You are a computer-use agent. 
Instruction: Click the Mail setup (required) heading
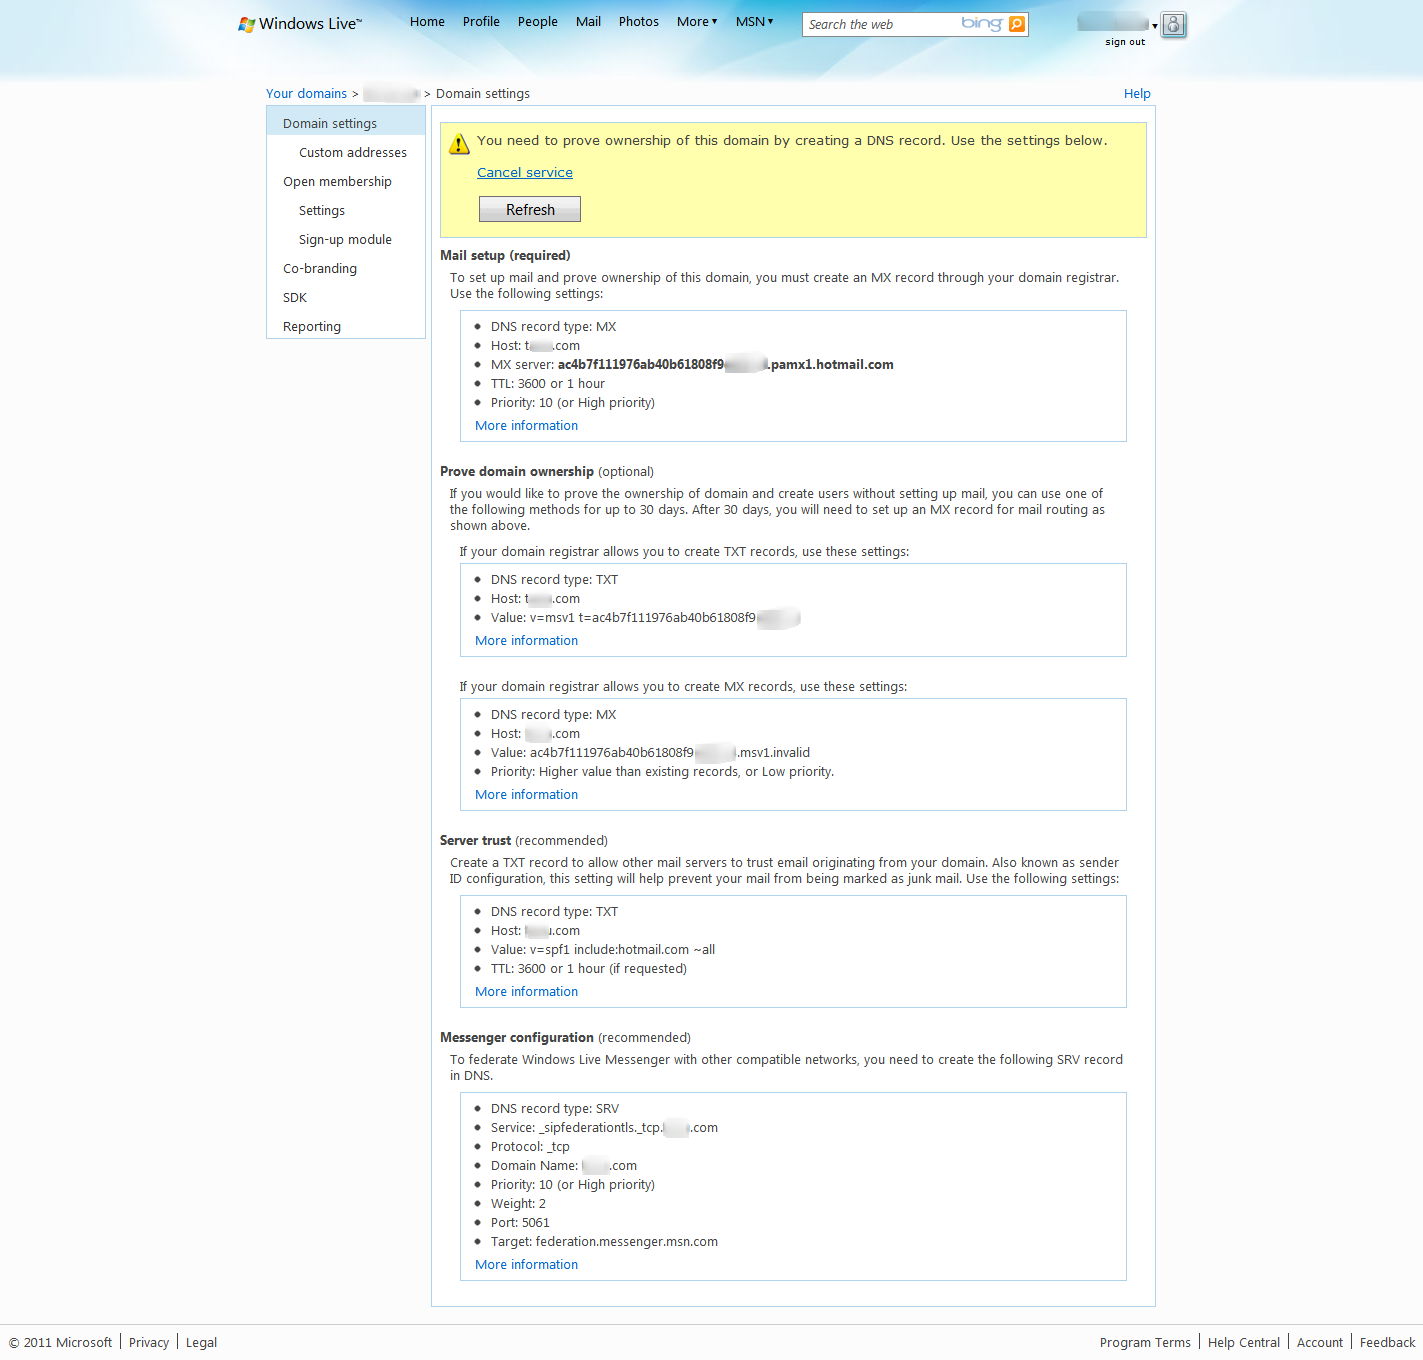[505, 255]
